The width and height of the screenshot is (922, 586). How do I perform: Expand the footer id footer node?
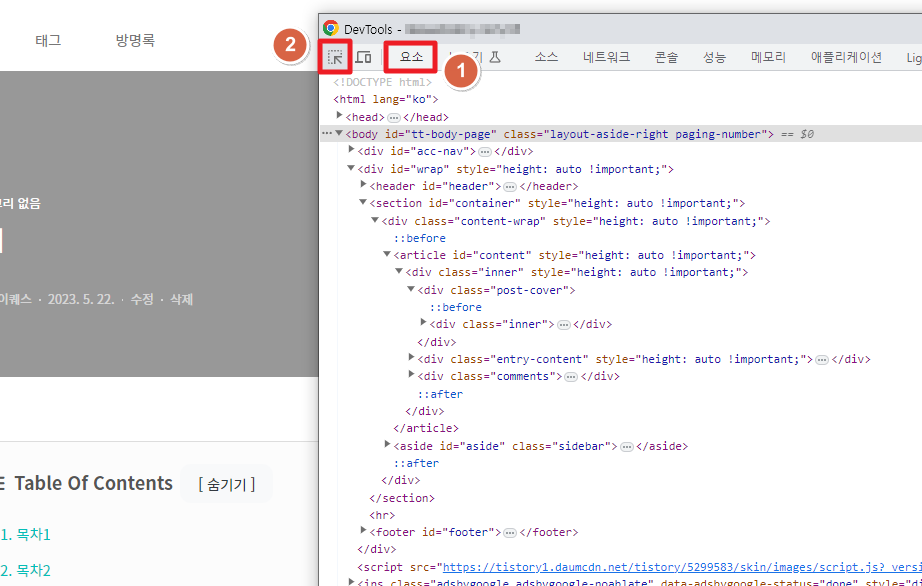363,530
